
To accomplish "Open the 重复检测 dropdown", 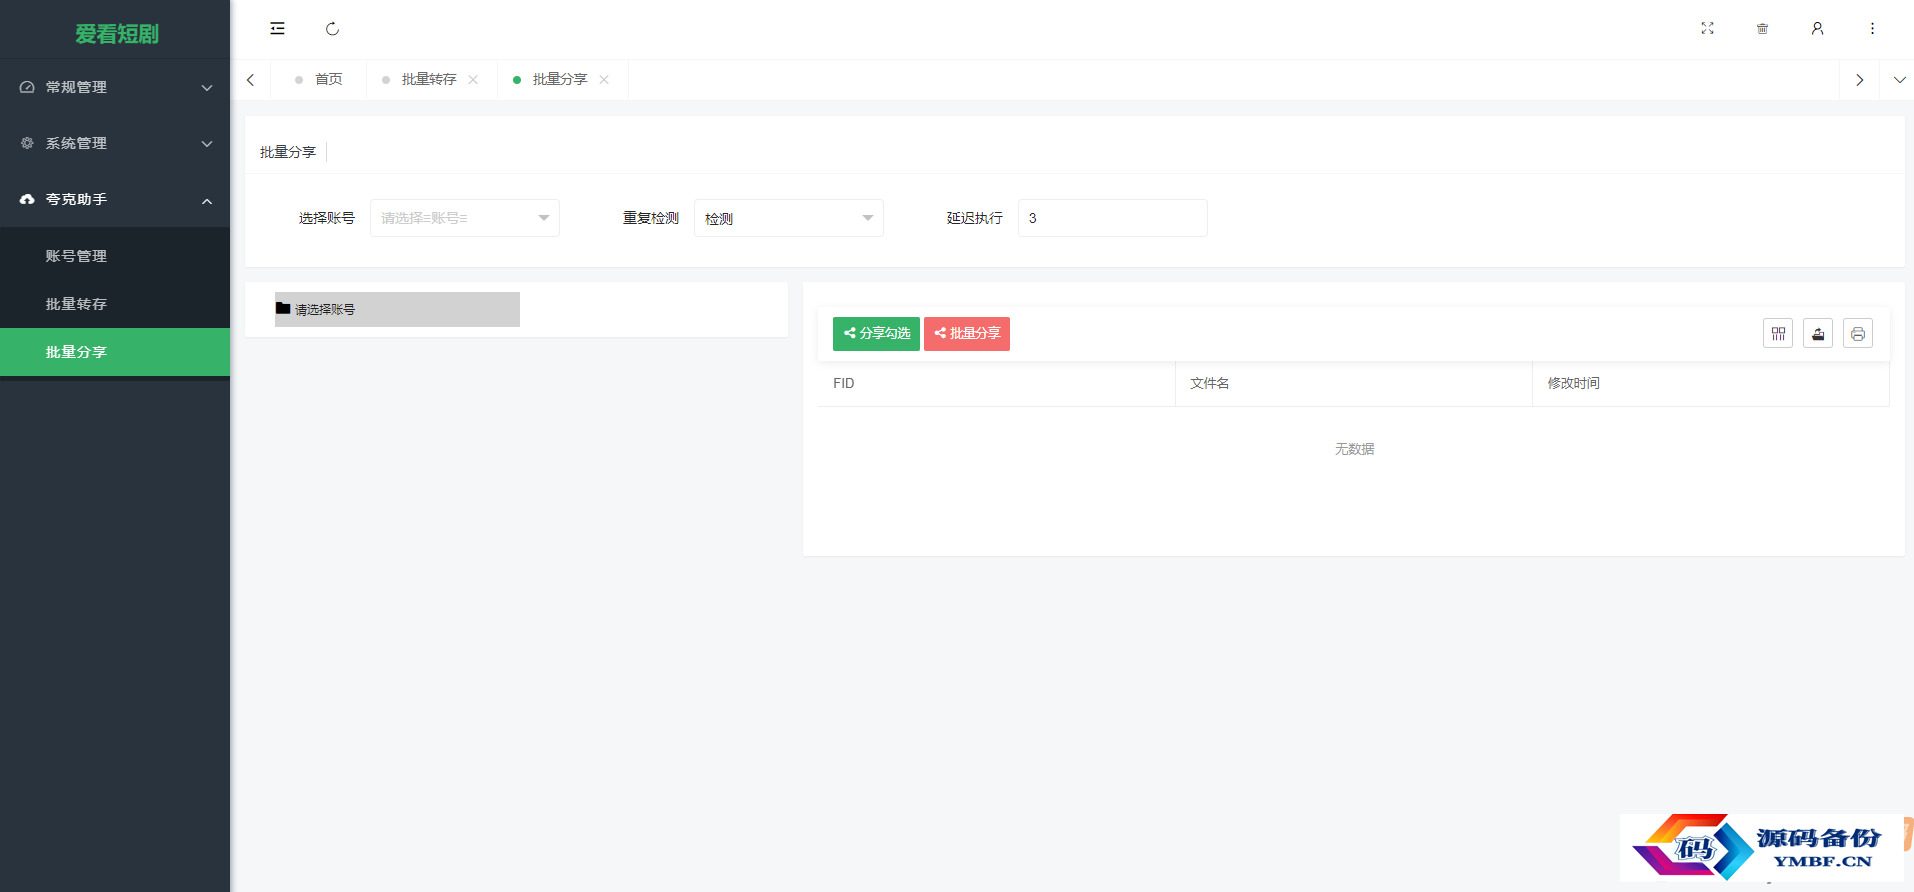I will 789,218.
